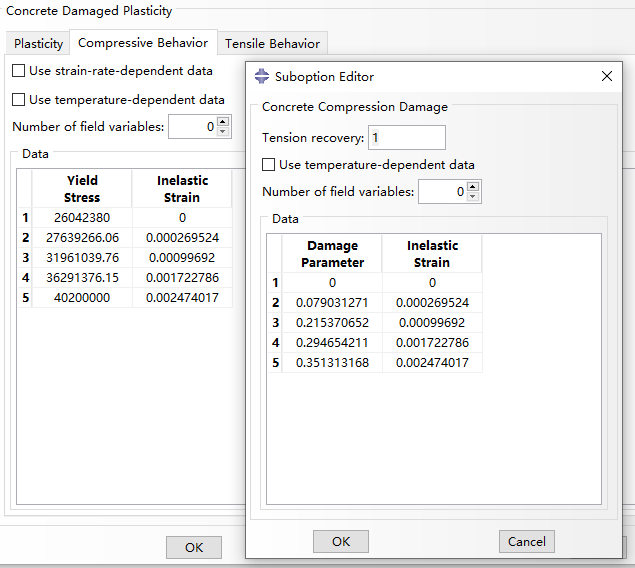Open the Tensile Behavior tab
Image resolution: width=635 pixels, height=568 pixels.
tap(272, 44)
